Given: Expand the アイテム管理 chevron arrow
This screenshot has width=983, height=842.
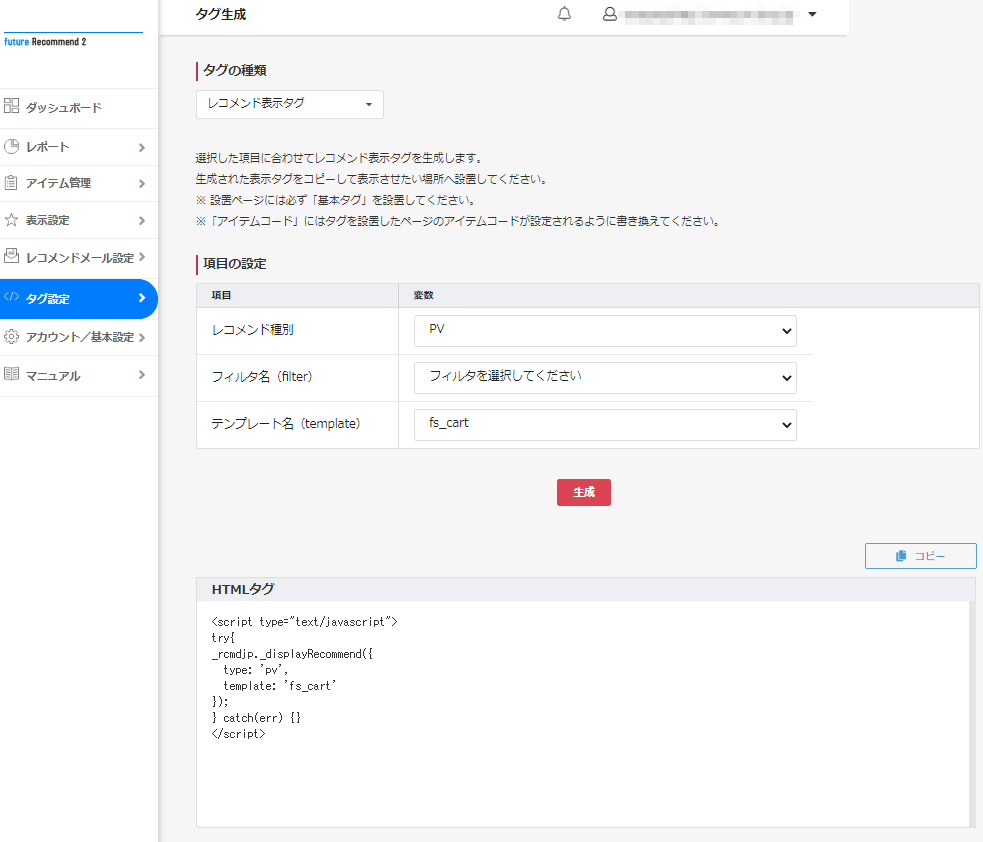Looking at the screenshot, I should tap(142, 184).
